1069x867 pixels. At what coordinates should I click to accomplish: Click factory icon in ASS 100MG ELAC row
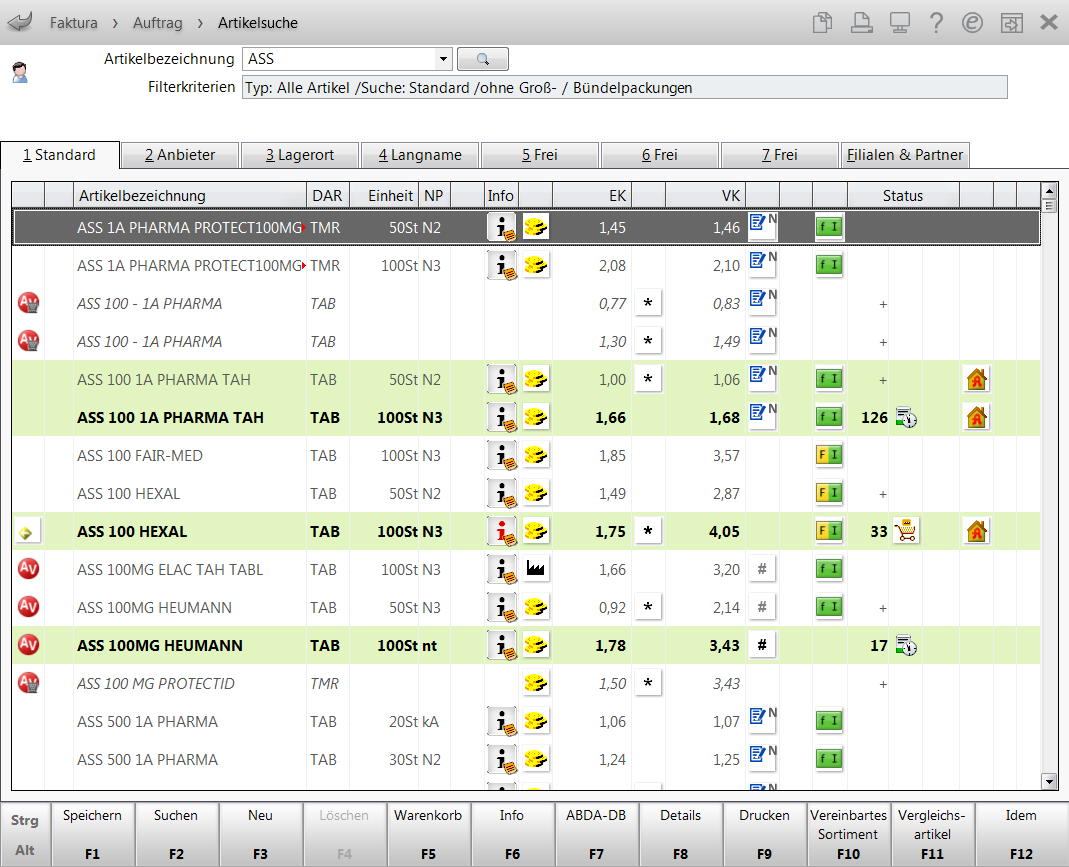pyautogui.click(x=536, y=569)
